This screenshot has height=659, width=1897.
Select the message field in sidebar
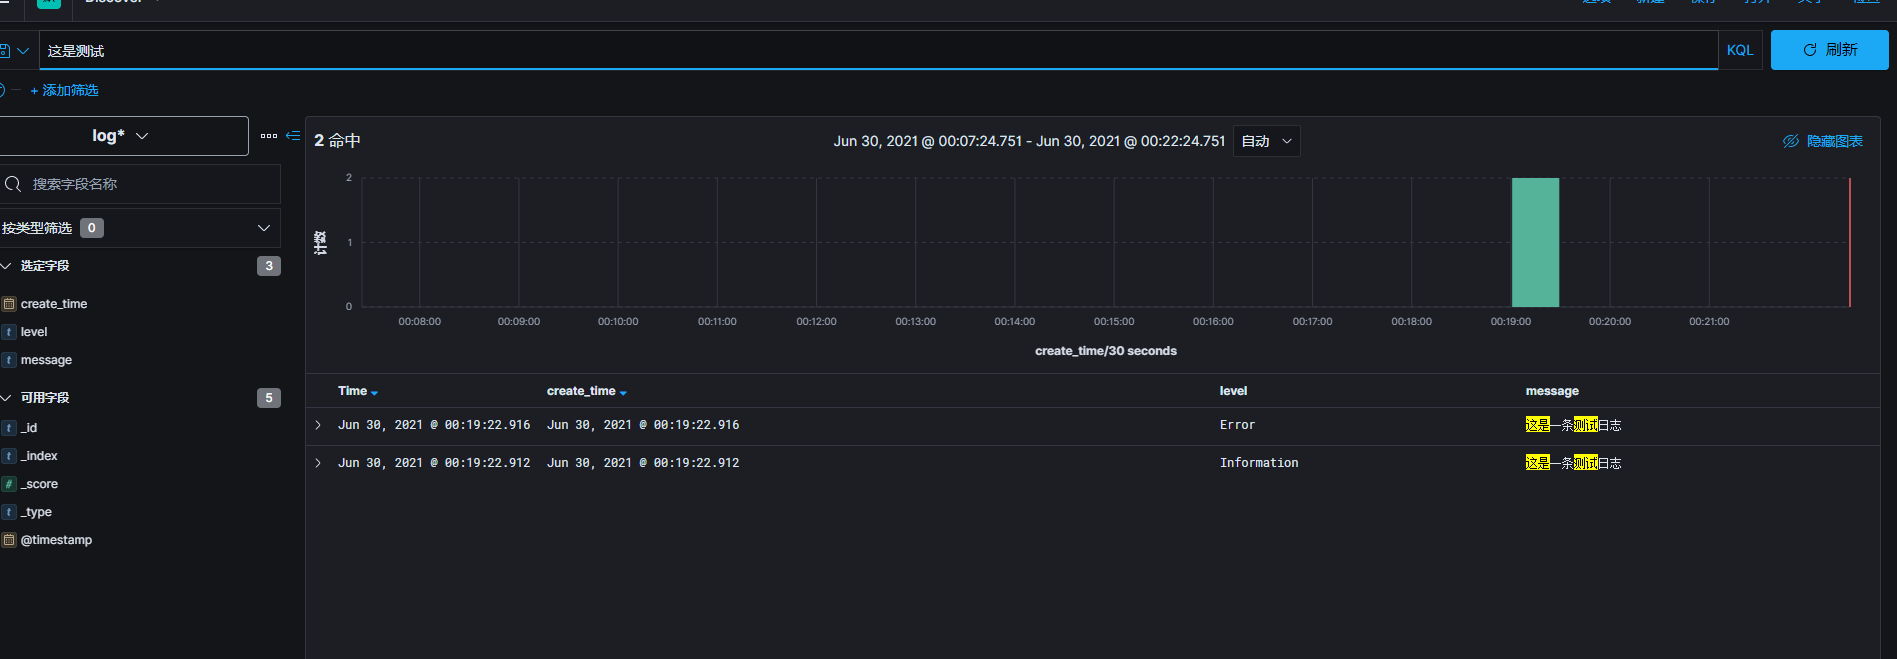click(46, 360)
